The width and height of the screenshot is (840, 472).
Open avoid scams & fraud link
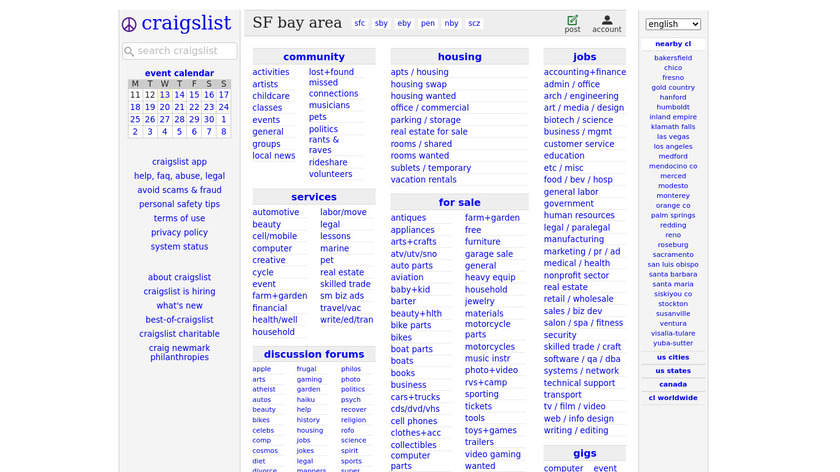point(179,190)
